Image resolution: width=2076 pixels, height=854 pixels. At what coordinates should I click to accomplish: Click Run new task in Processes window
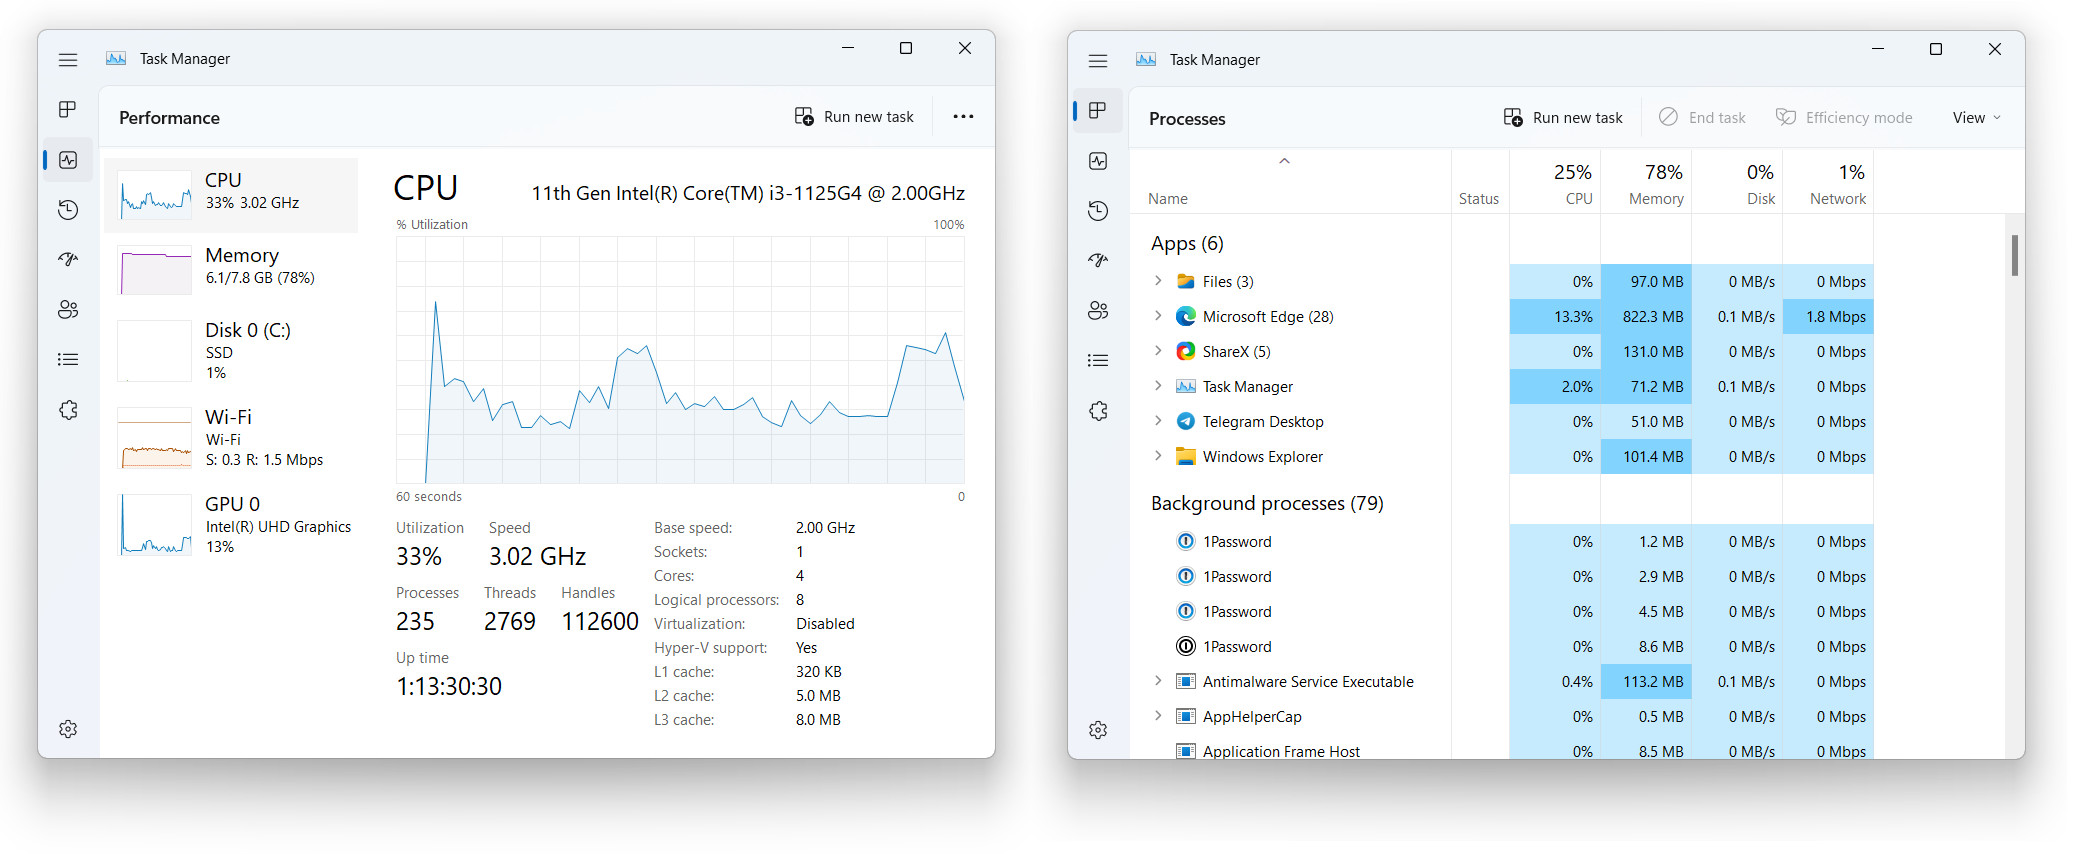pos(1563,118)
